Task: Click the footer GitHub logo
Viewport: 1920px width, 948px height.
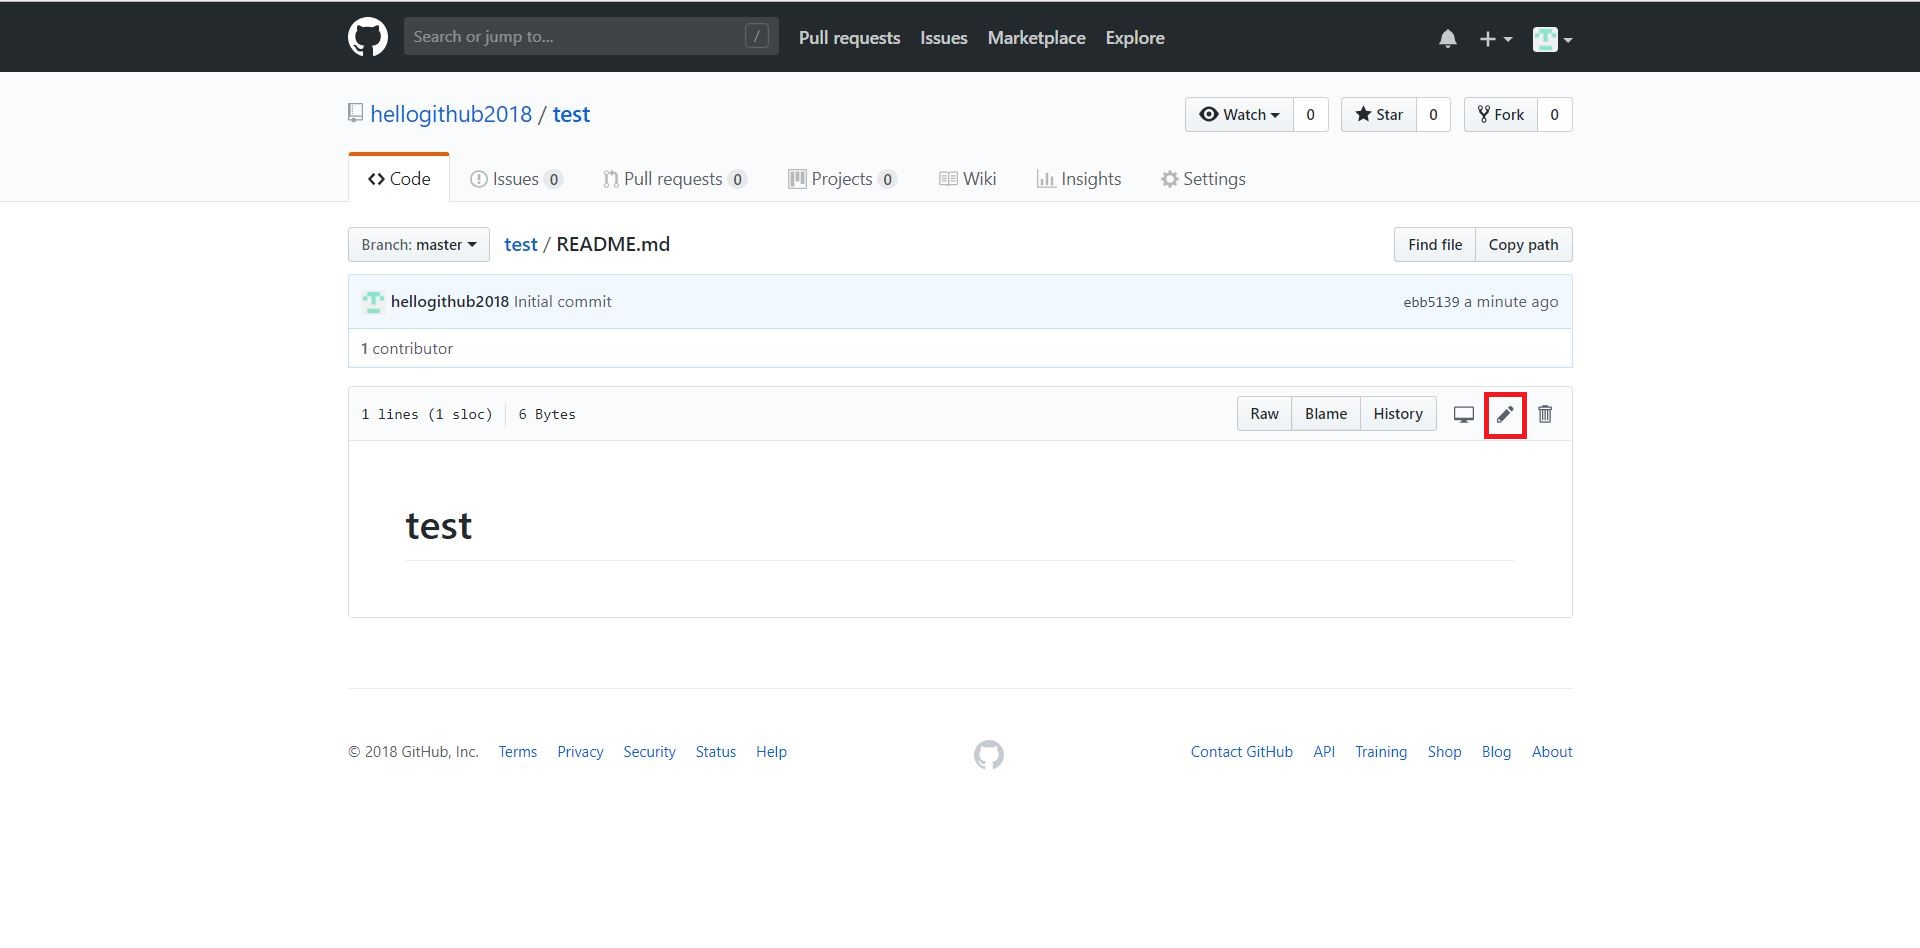Action: coord(989,754)
